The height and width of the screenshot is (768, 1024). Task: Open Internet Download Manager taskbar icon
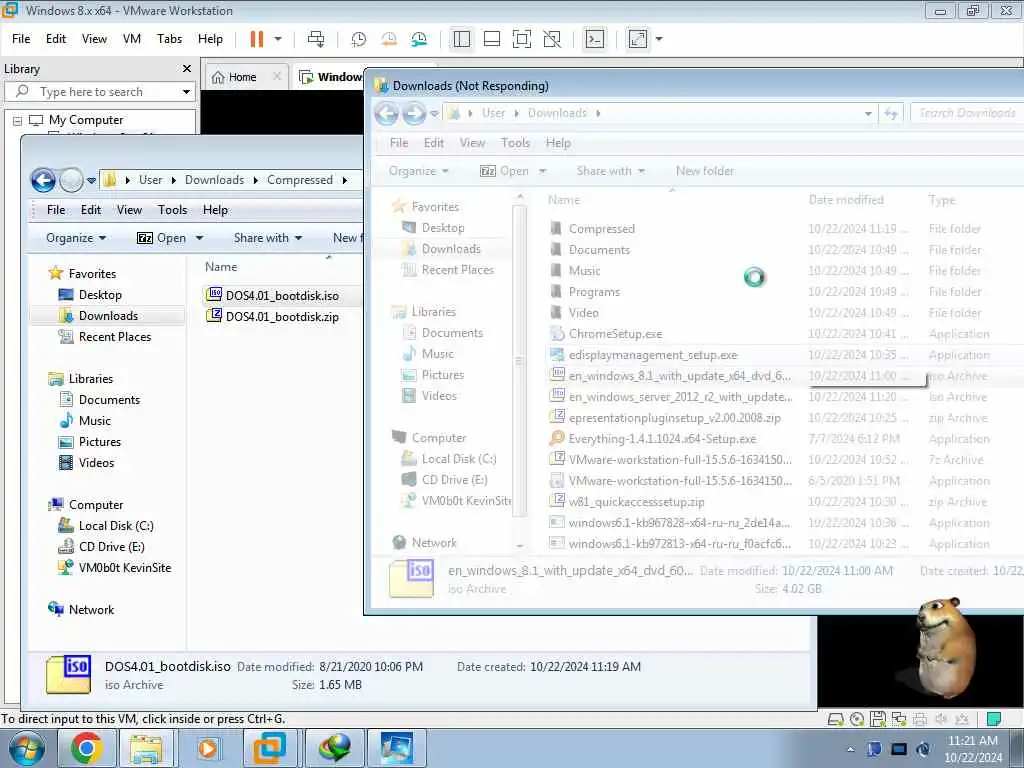pos(334,748)
